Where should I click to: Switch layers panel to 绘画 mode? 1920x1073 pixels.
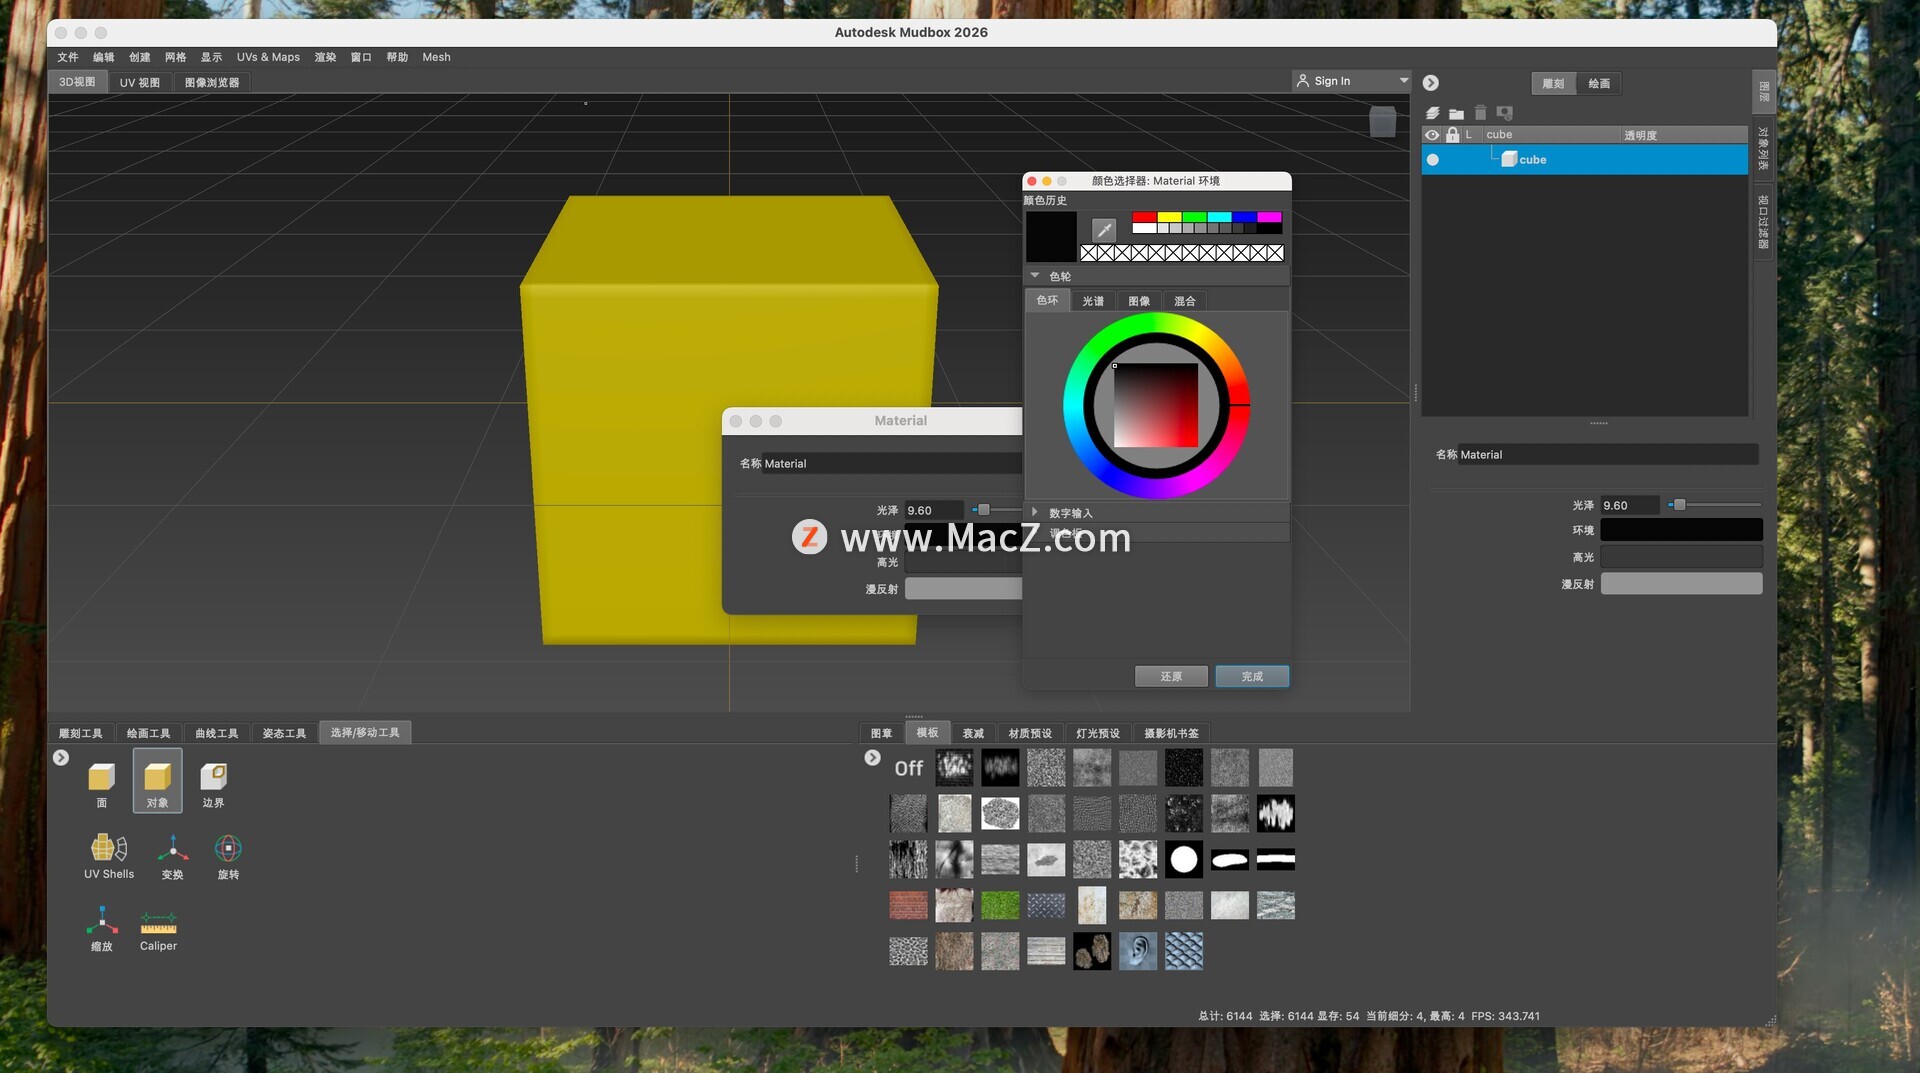(1599, 83)
